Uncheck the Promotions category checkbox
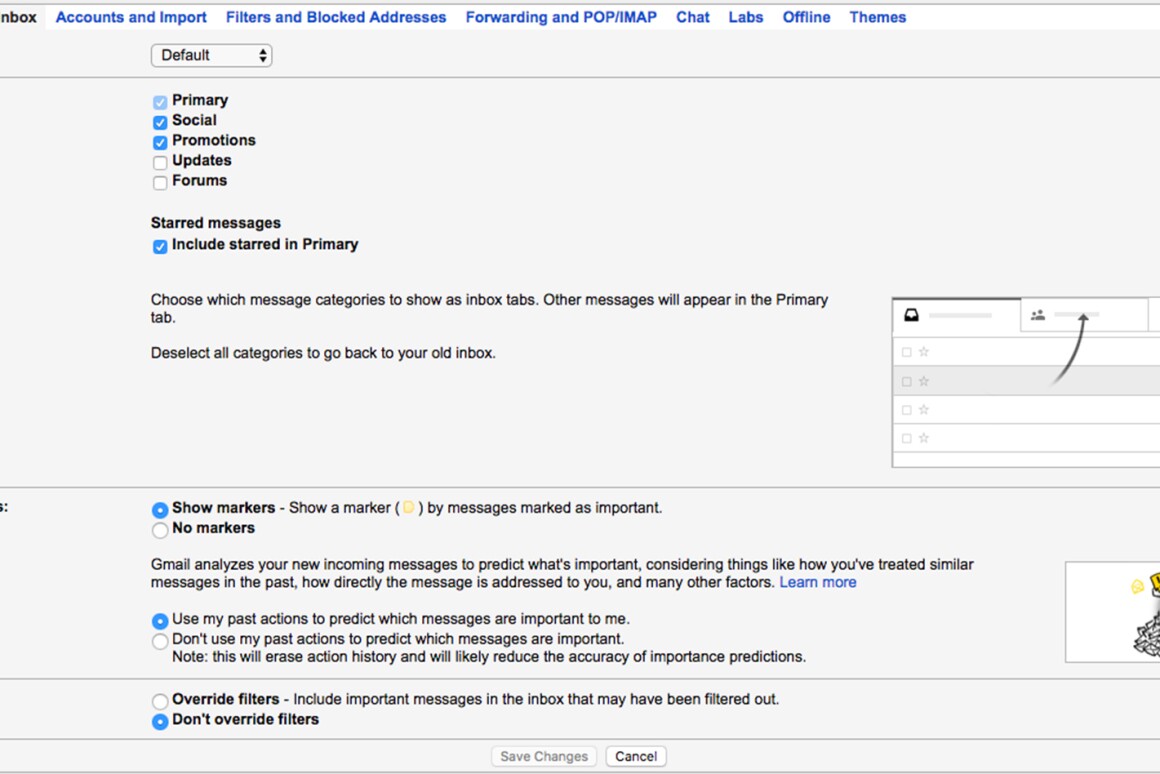The width and height of the screenshot is (1160, 774). (x=160, y=142)
